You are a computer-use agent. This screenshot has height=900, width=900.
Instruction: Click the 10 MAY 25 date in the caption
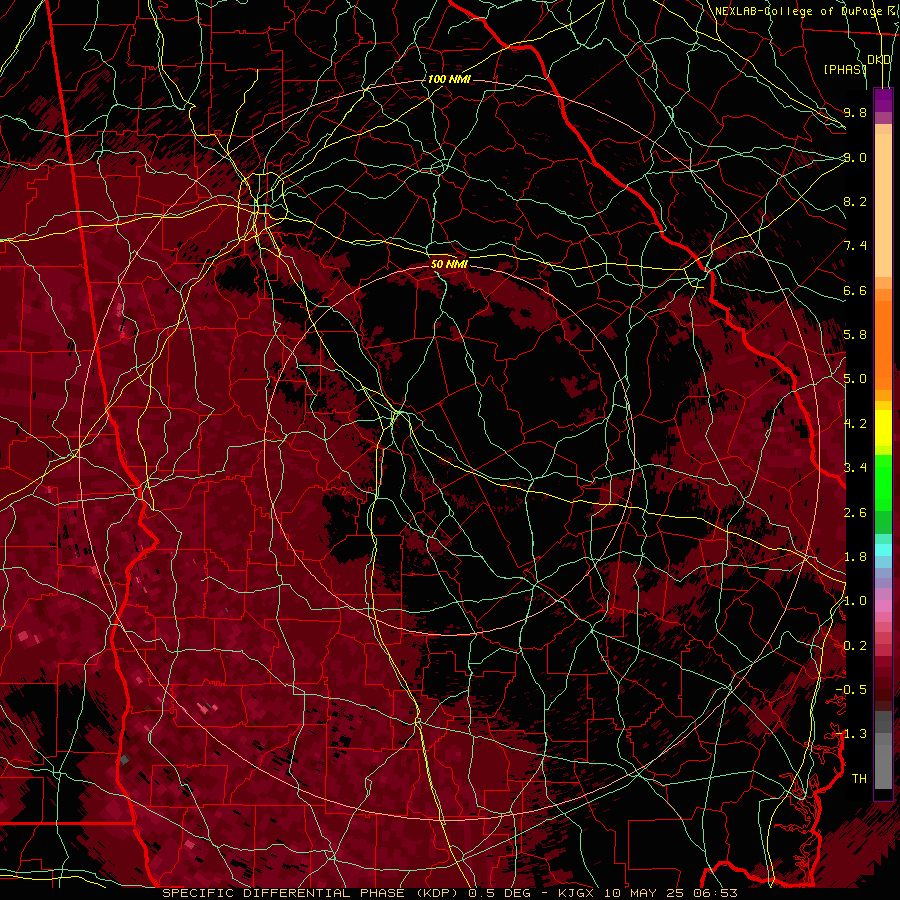[645, 893]
